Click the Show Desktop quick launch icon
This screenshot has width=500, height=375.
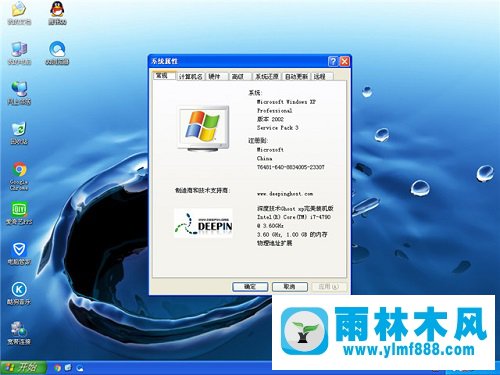pos(68,368)
